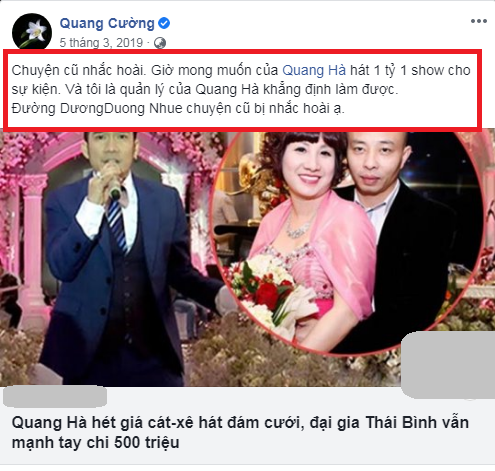The image size is (495, 471).
Task: Click the post text "Đường DươngDuong Nhue"
Action: click(x=97, y=109)
